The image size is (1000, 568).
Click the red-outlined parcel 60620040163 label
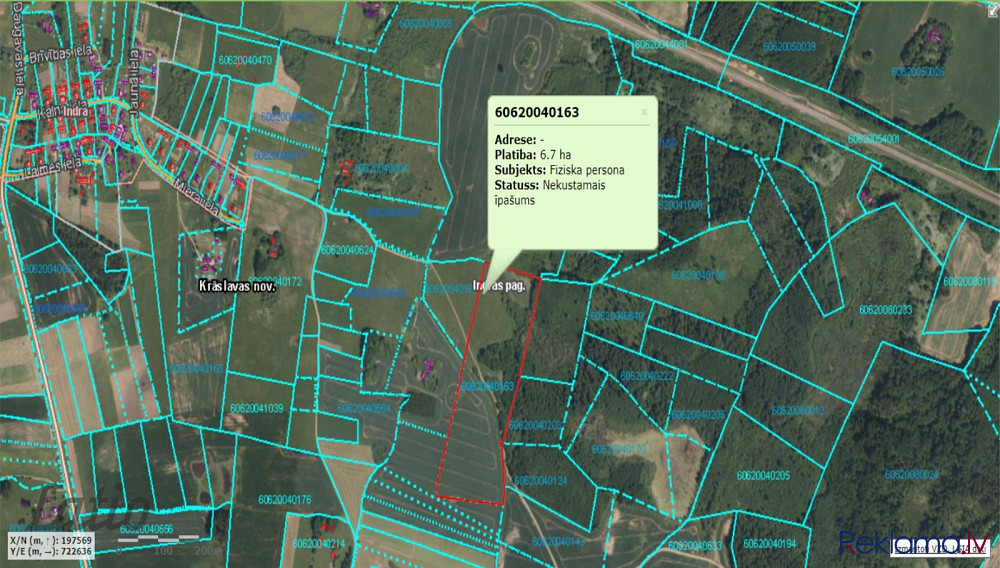[487, 386]
